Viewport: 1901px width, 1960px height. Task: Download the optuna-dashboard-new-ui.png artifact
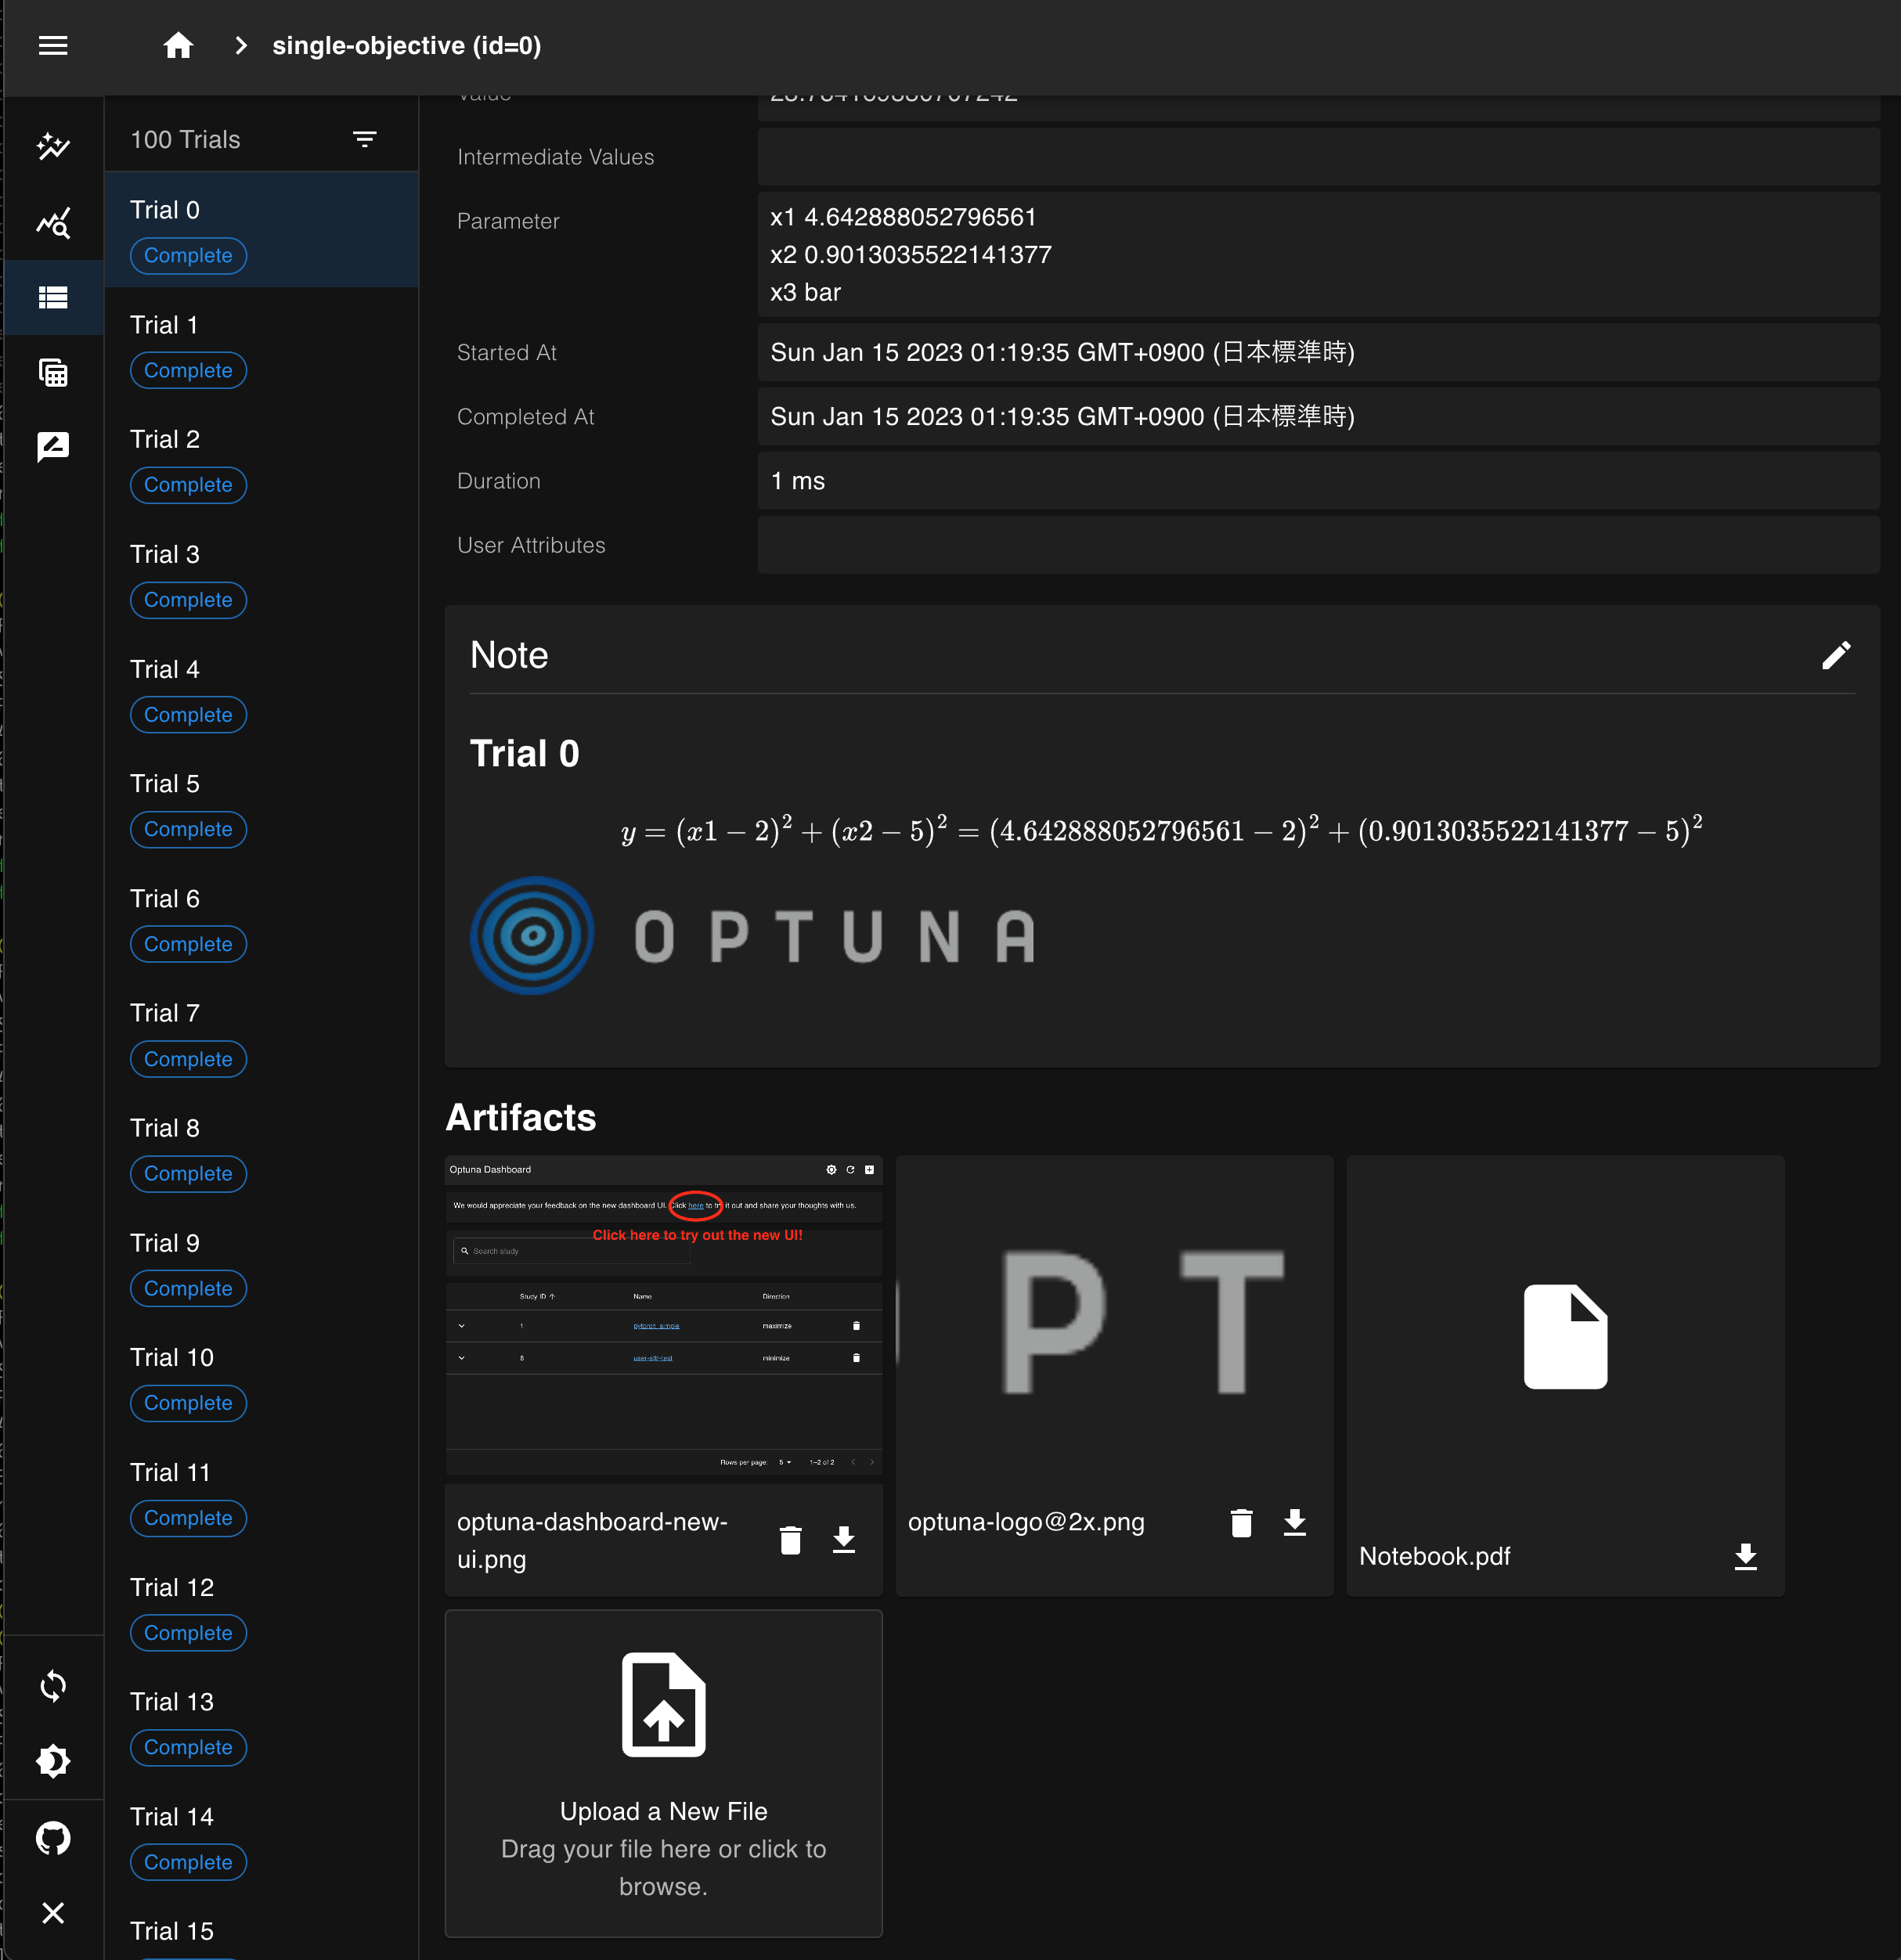tap(844, 1540)
